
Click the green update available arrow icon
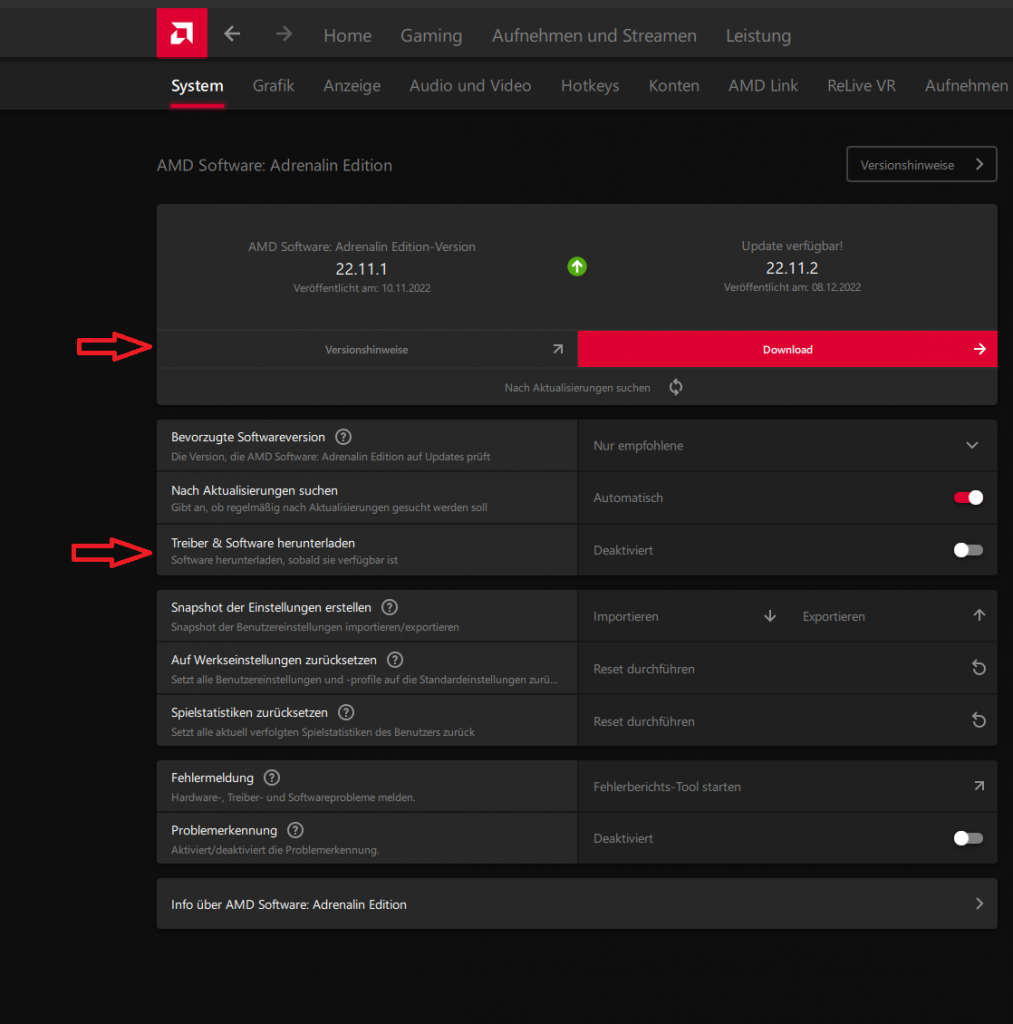coord(577,266)
